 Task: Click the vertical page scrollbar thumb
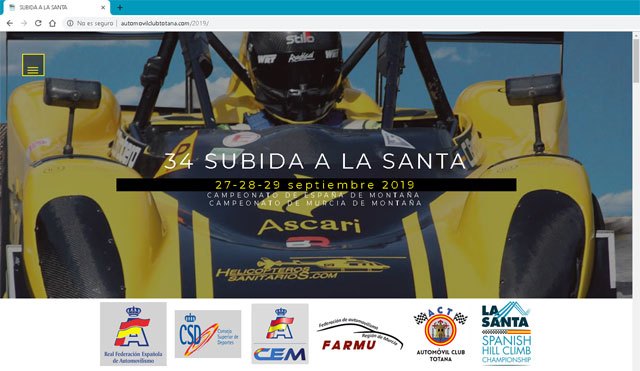point(636,60)
